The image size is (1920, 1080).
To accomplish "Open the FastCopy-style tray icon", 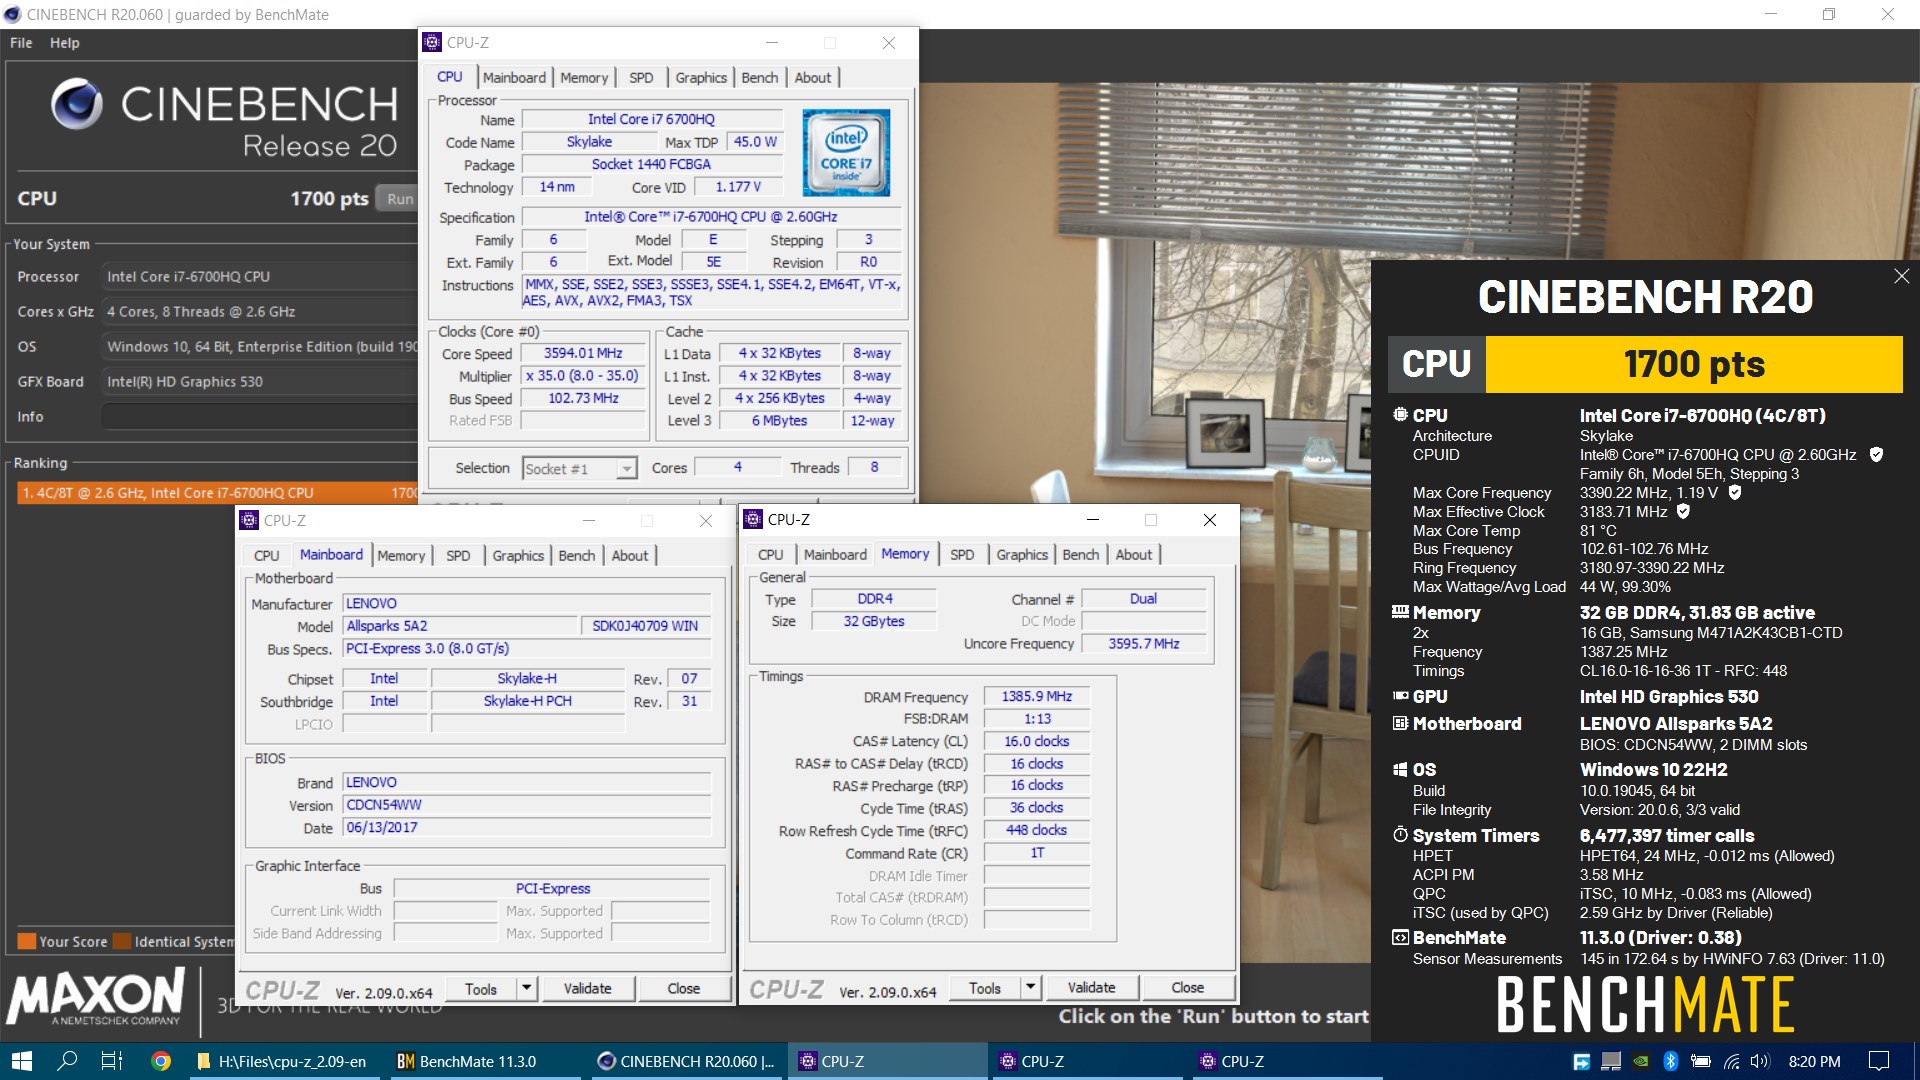I will click(x=1581, y=1061).
